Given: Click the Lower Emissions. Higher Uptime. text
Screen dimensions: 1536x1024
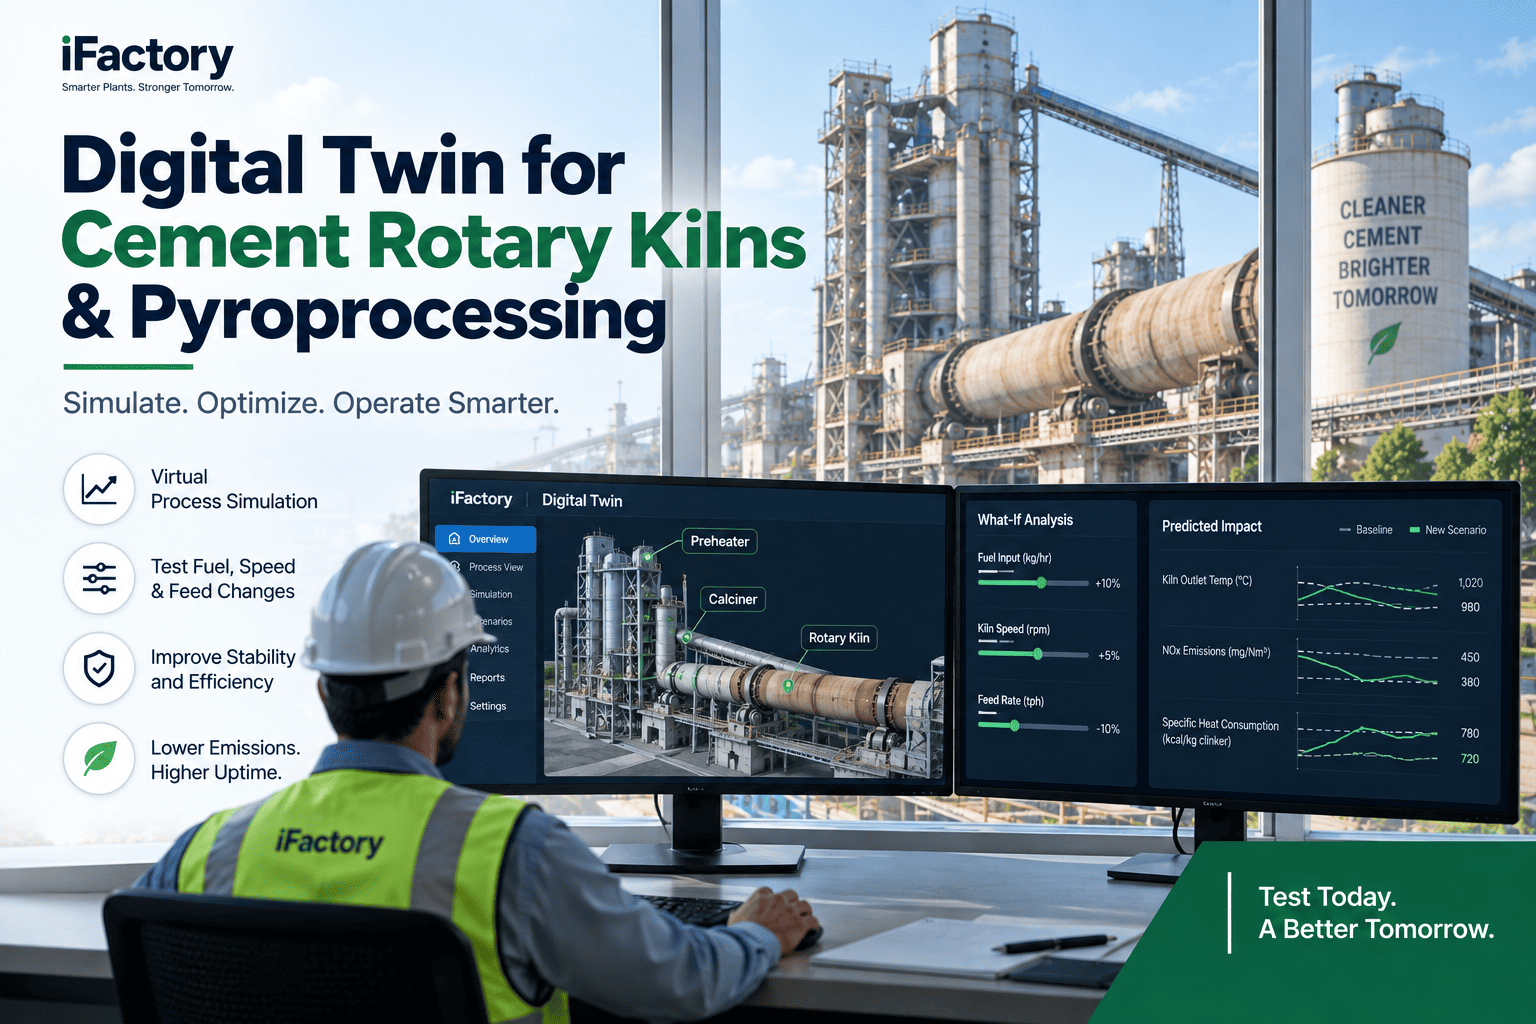Looking at the screenshot, I should [x=225, y=760].
